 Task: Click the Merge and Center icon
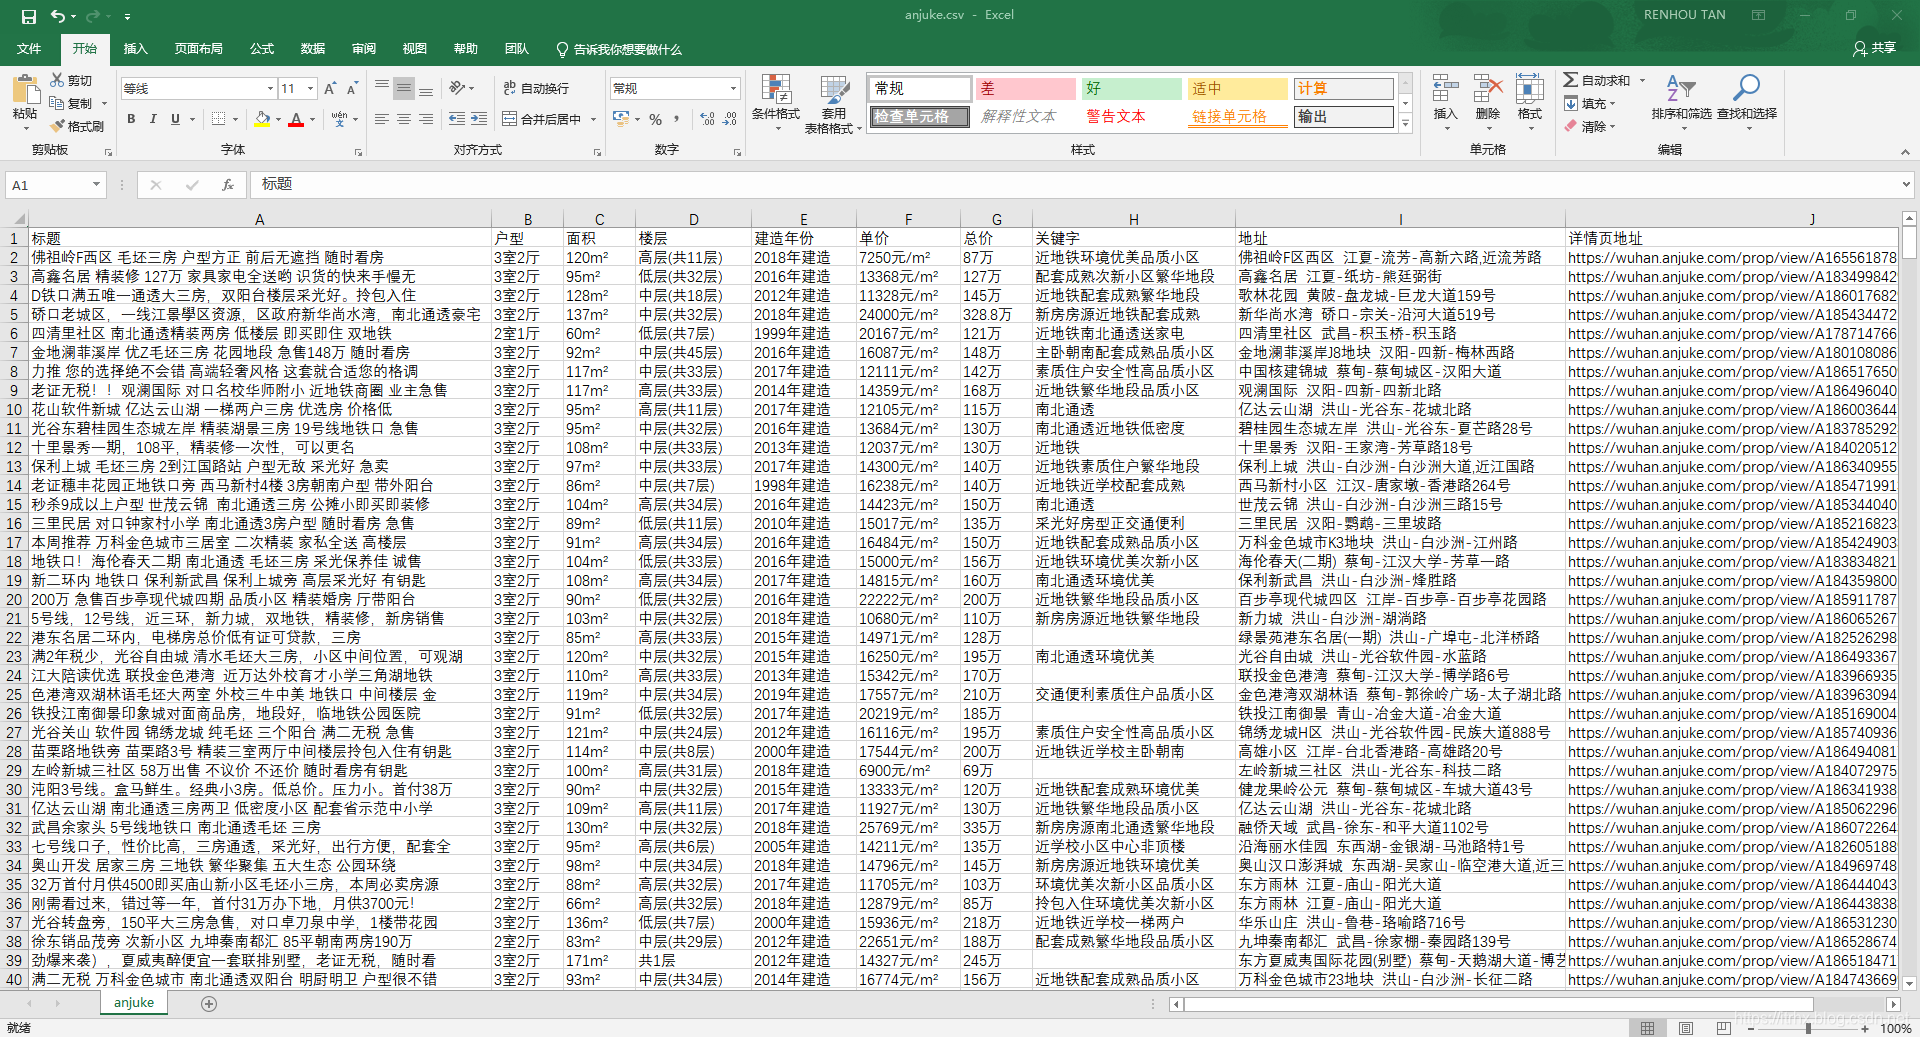[510, 119]
